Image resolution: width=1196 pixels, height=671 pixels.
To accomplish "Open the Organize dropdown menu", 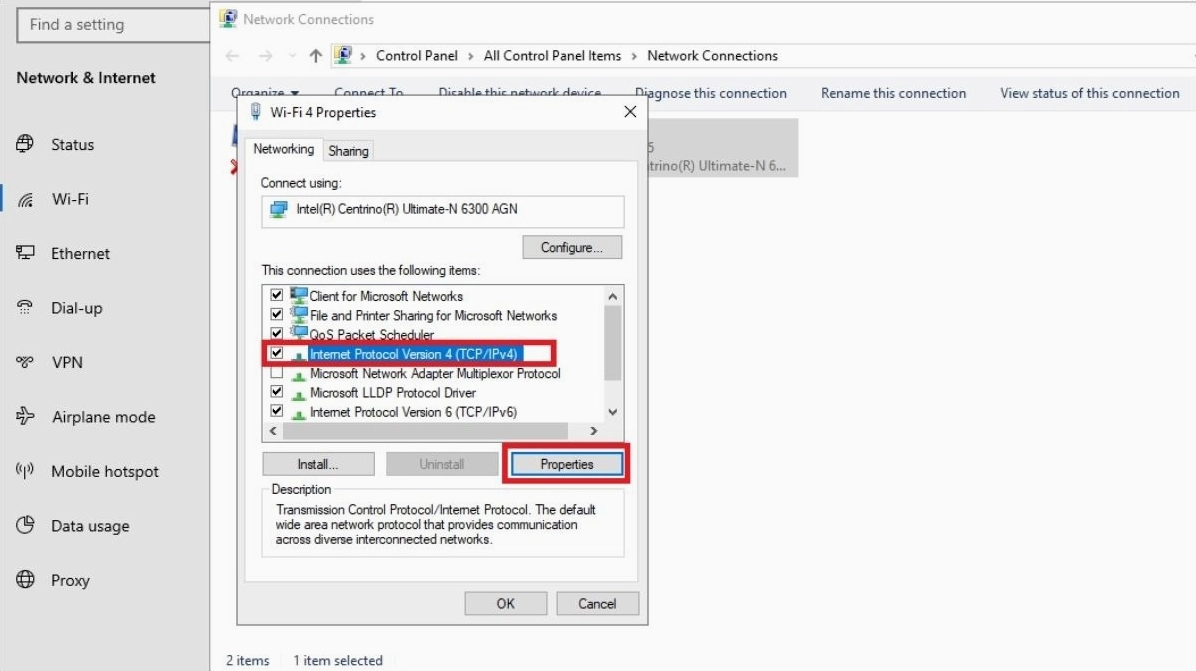I will (x=264, y=91).
